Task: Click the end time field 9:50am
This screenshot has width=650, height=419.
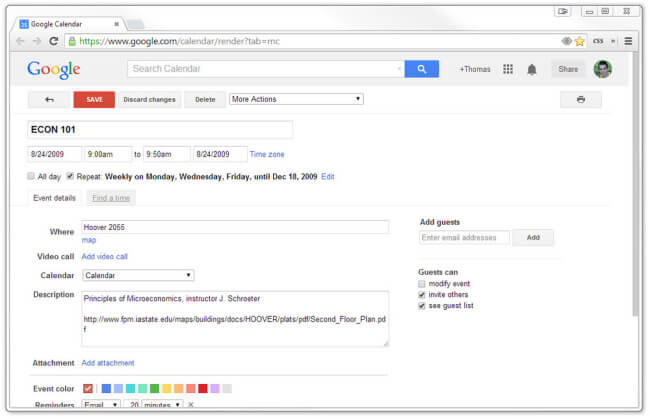Action: coord(167,154)
